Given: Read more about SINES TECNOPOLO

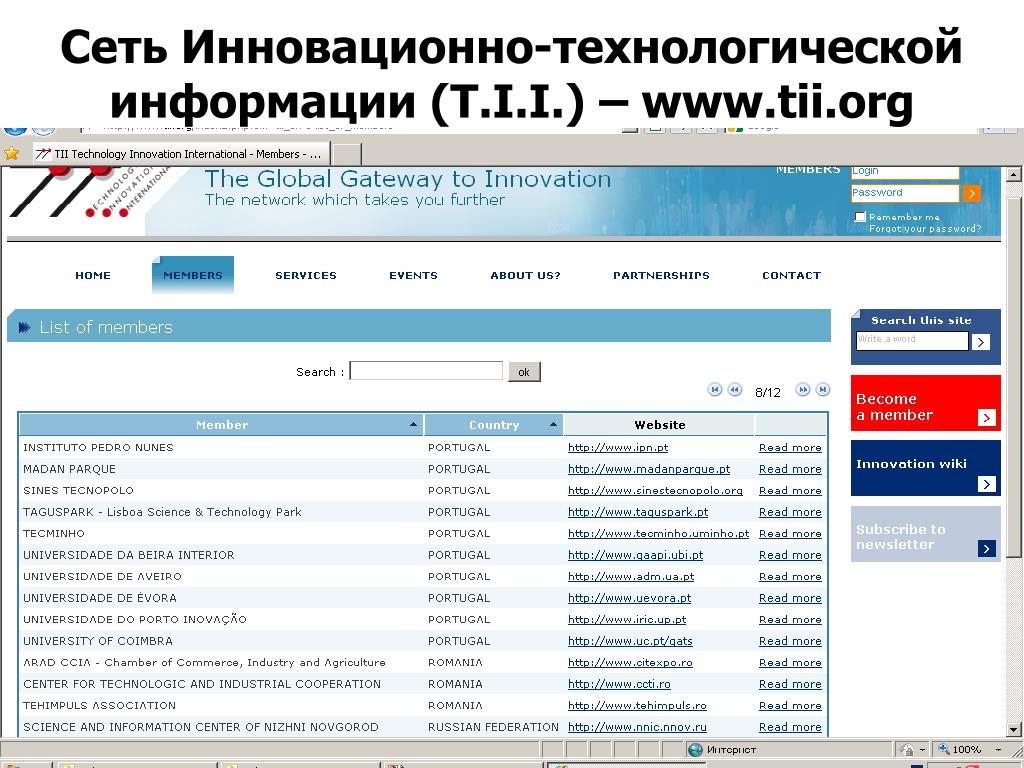Looking at the screenshot, I should click(x=790, y=490).
